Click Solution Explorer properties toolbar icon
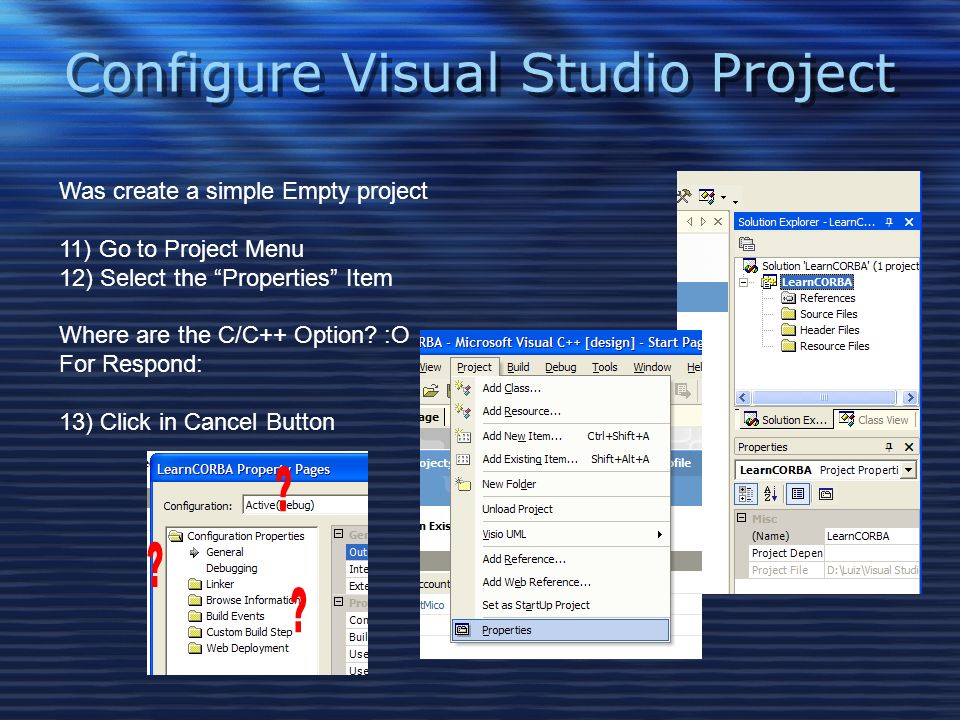Screen dimensions: 960x720 746,244
